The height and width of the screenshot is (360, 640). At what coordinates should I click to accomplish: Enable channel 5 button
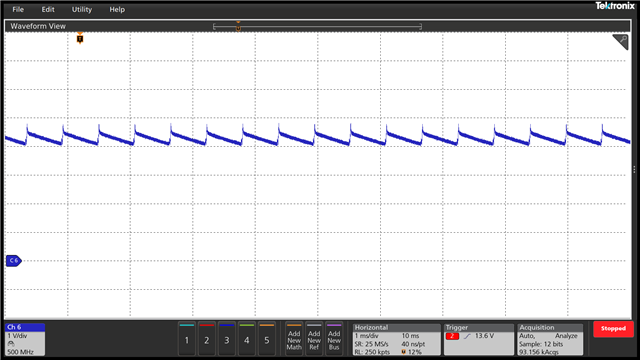tap(267, 339)
